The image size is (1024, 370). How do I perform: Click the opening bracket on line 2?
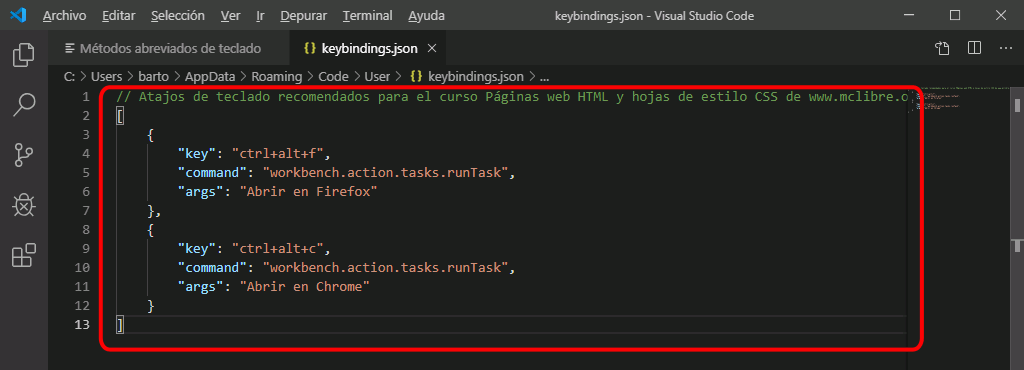[120, 116]
